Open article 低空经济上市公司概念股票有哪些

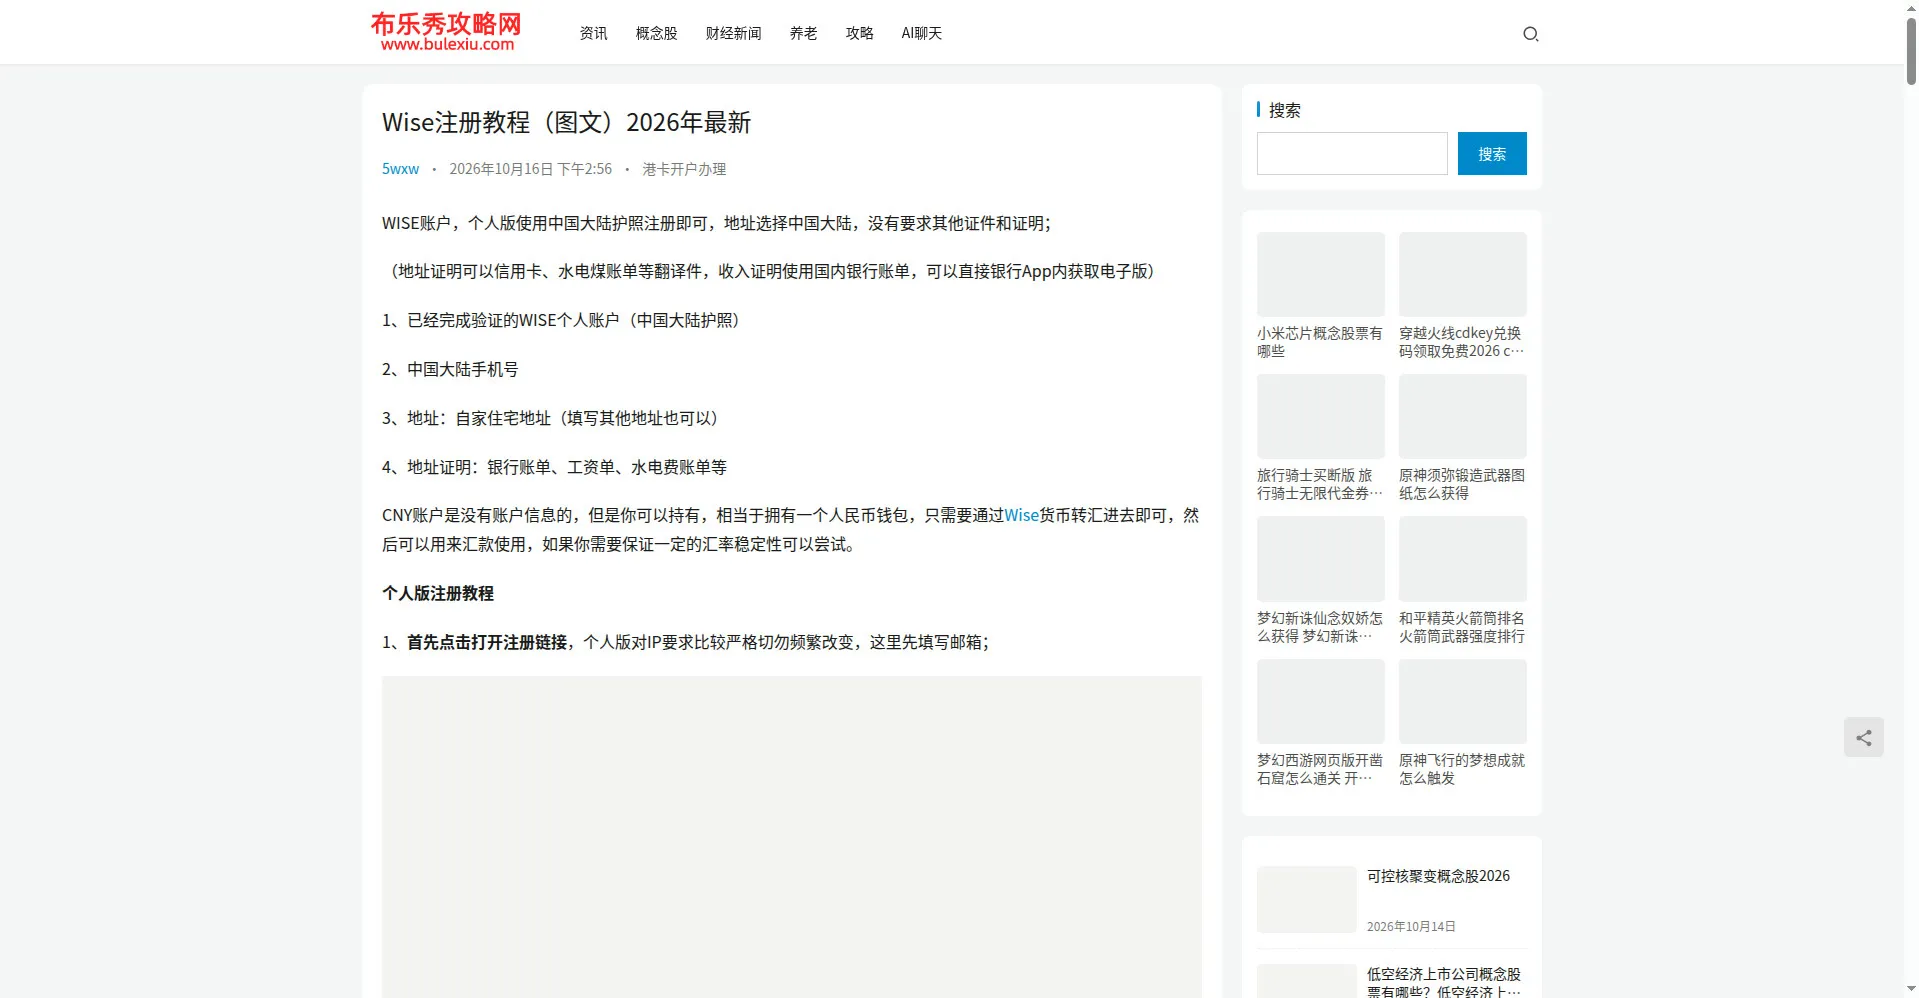1444,982
